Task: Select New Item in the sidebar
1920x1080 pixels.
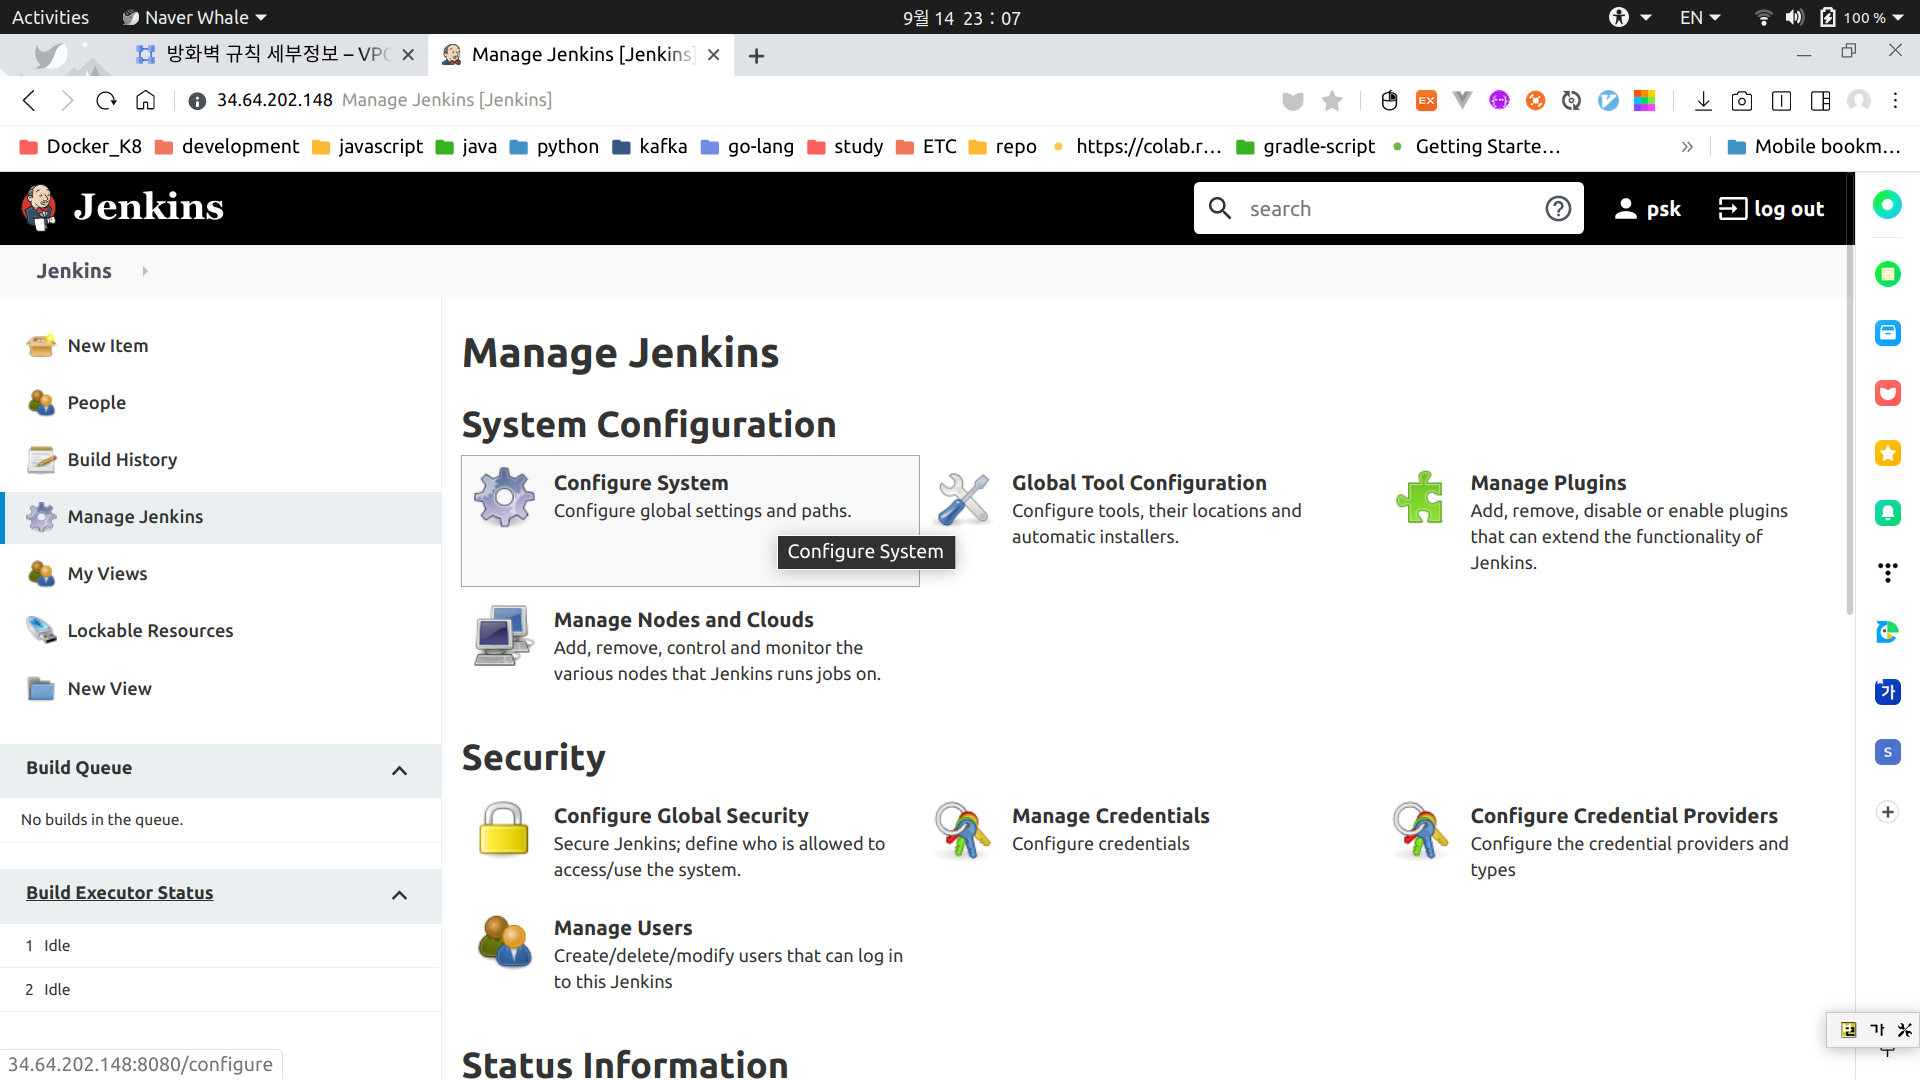Action: pyautogui.click(x=108, y=345)
